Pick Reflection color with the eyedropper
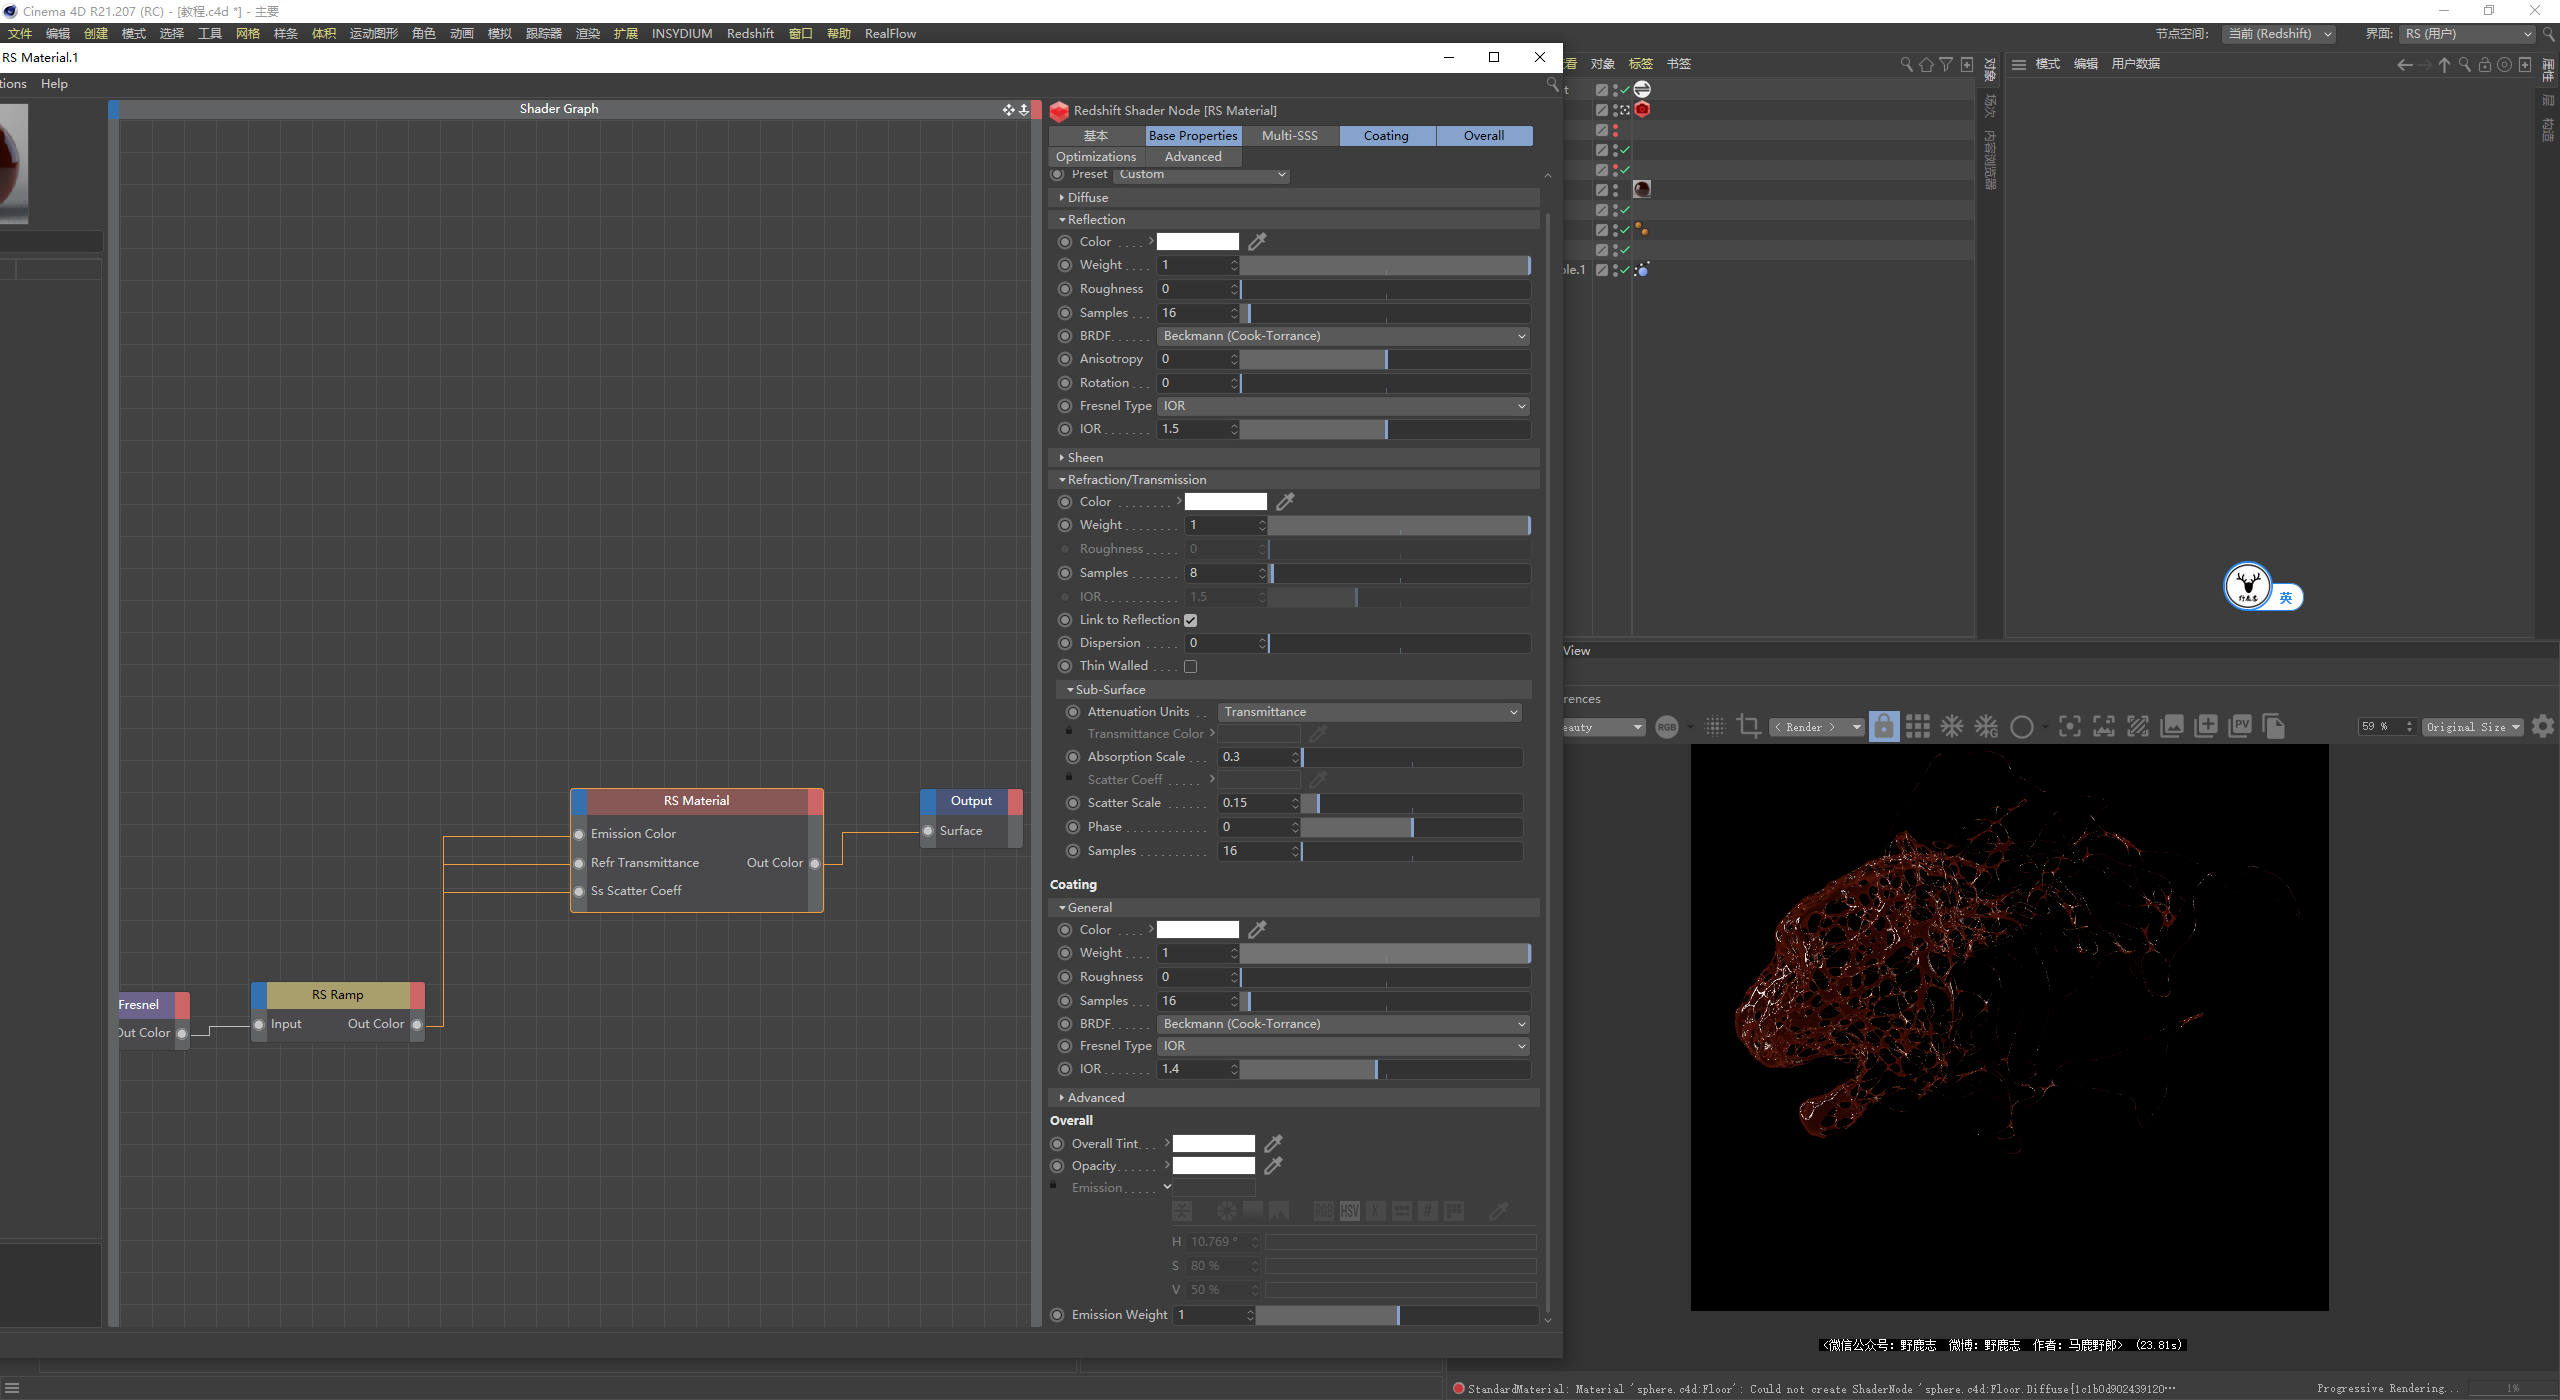2560x1400 pixels. point(1258,242)
